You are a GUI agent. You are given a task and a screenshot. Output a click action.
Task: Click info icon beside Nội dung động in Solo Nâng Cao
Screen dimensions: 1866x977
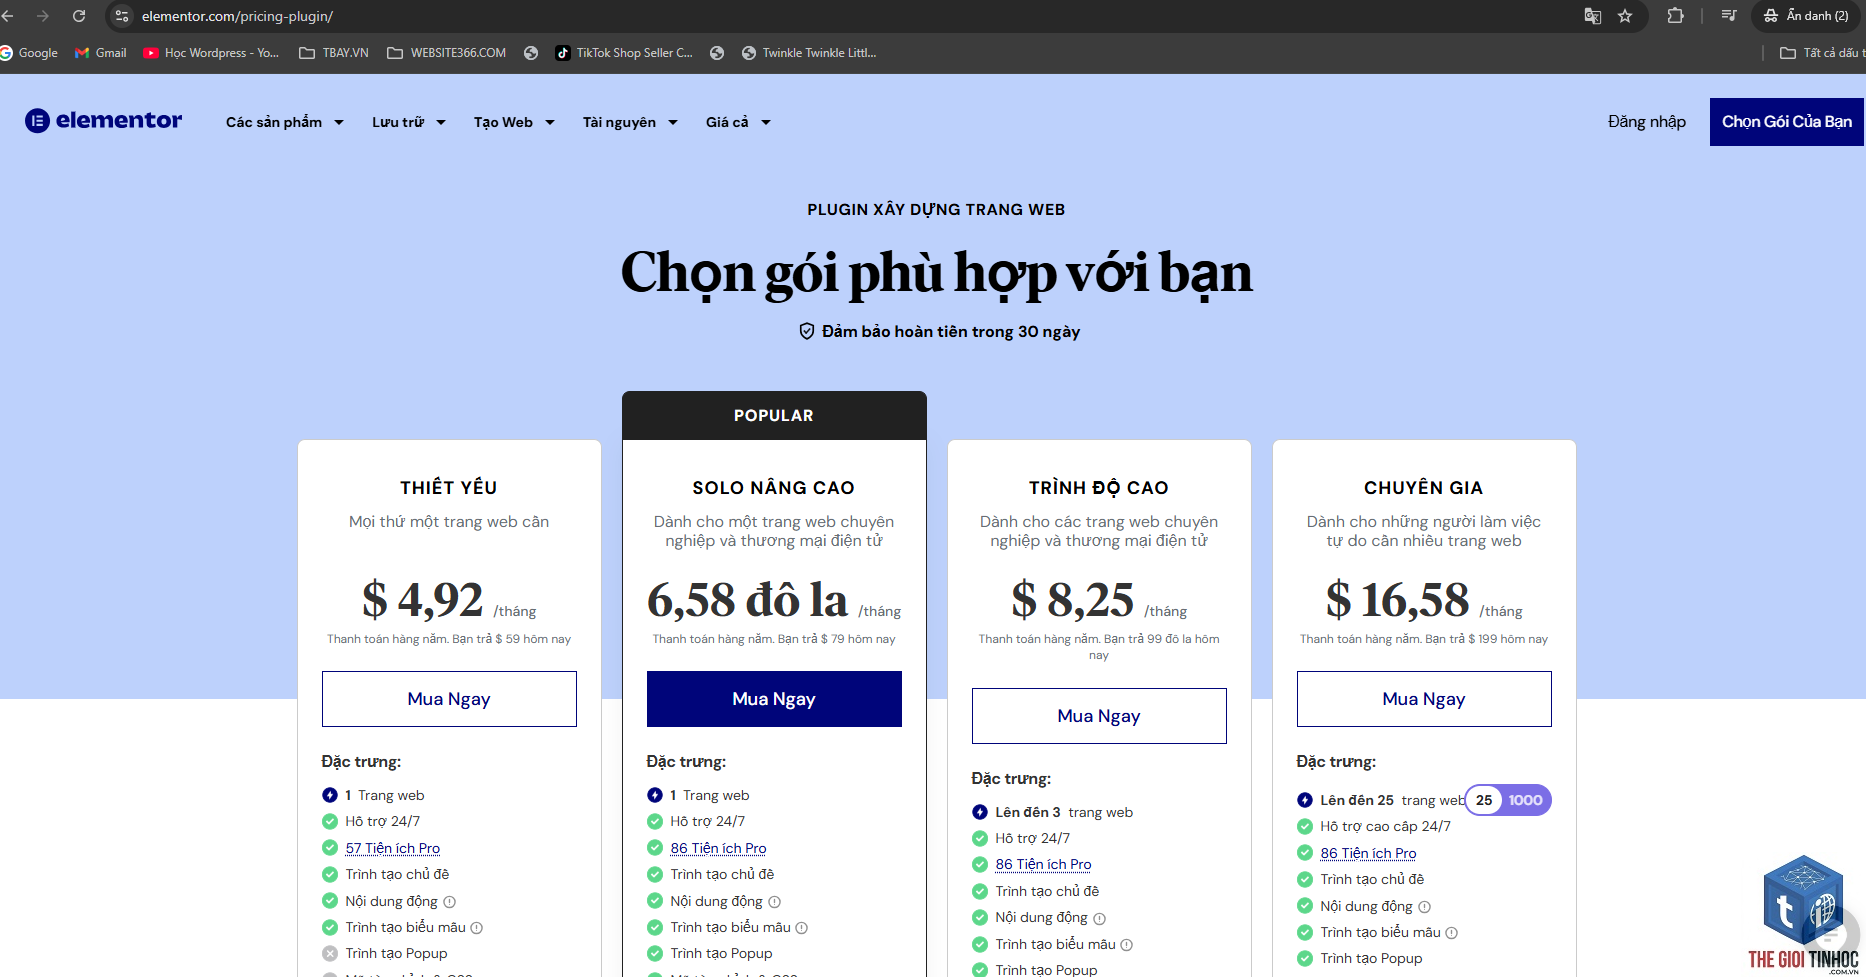[x=775, y=902]
